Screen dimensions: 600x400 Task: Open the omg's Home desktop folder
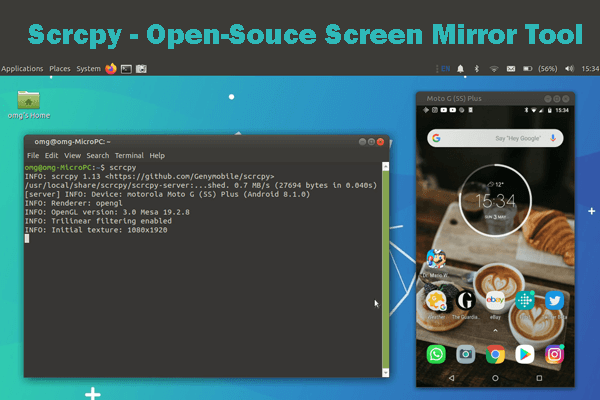click(x=29, y=105)
